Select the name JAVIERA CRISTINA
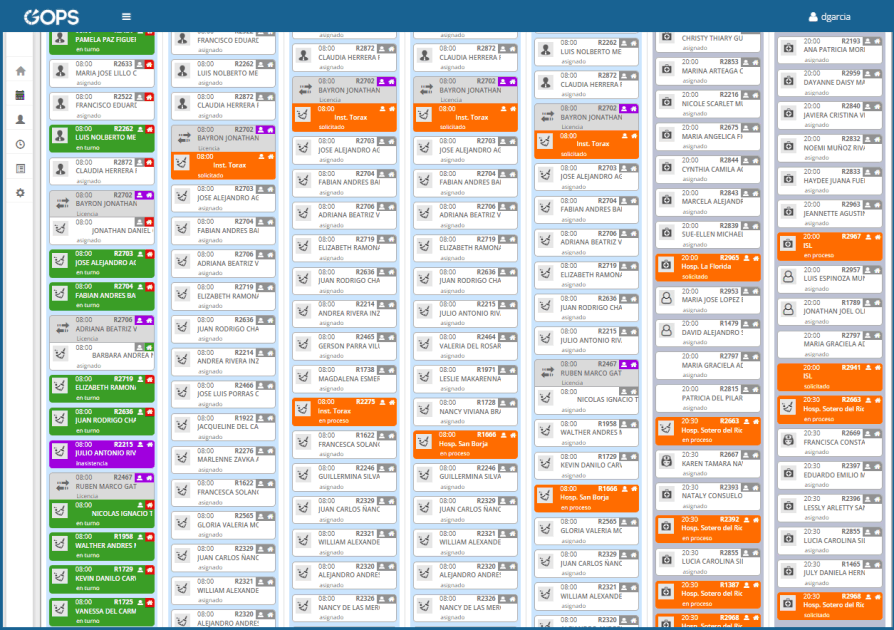The width and height of the screenshot is (894, 630). [834, 115]
